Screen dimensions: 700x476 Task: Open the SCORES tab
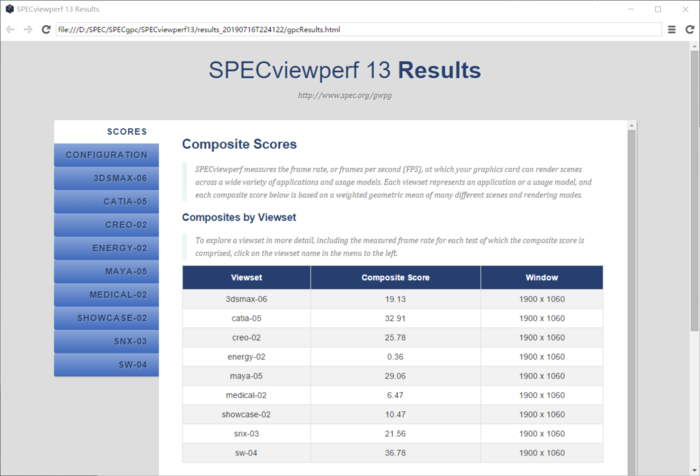pyautogui.click(x=106, y=132)
